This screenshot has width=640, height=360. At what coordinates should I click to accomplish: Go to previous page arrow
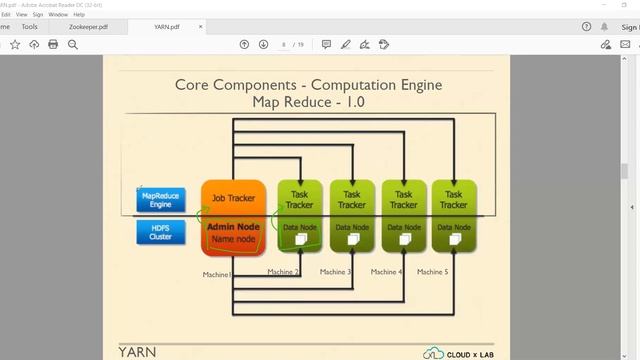coord(244,44)
